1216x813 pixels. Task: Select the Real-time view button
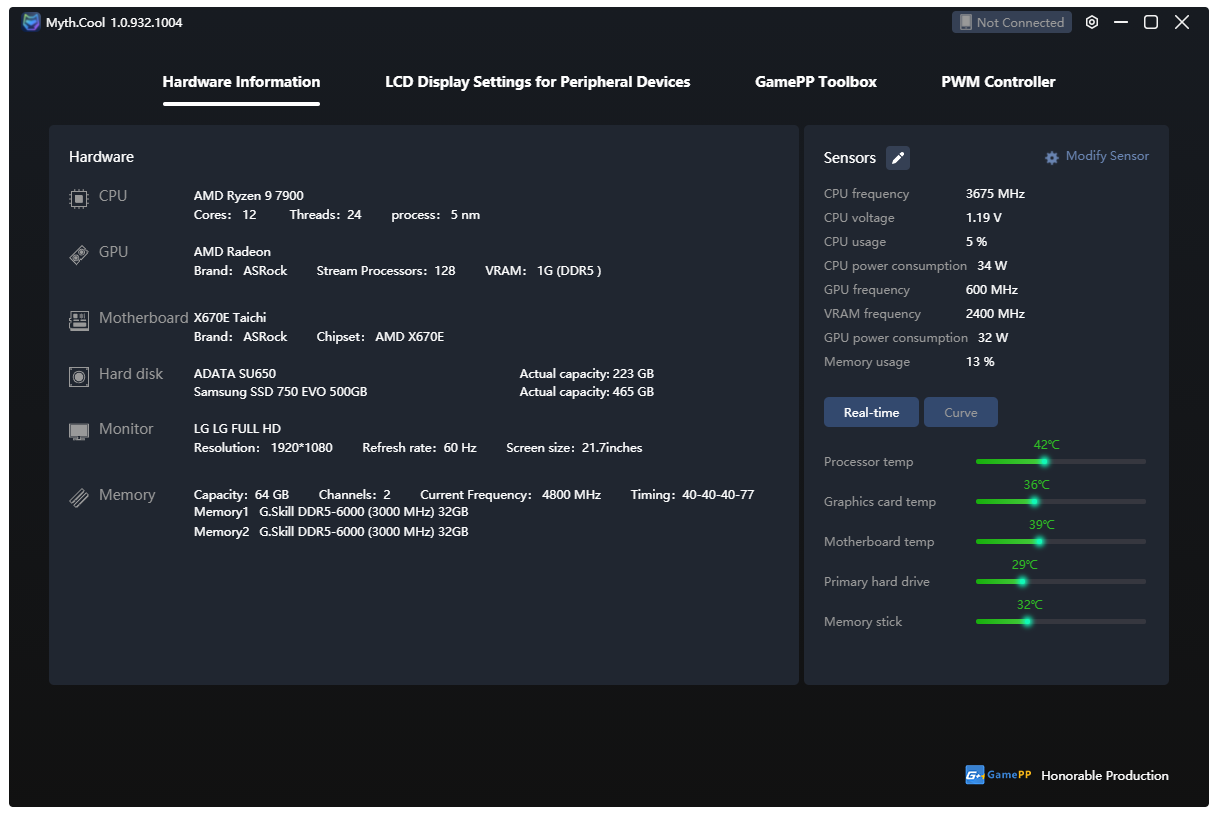click(871, 412)
